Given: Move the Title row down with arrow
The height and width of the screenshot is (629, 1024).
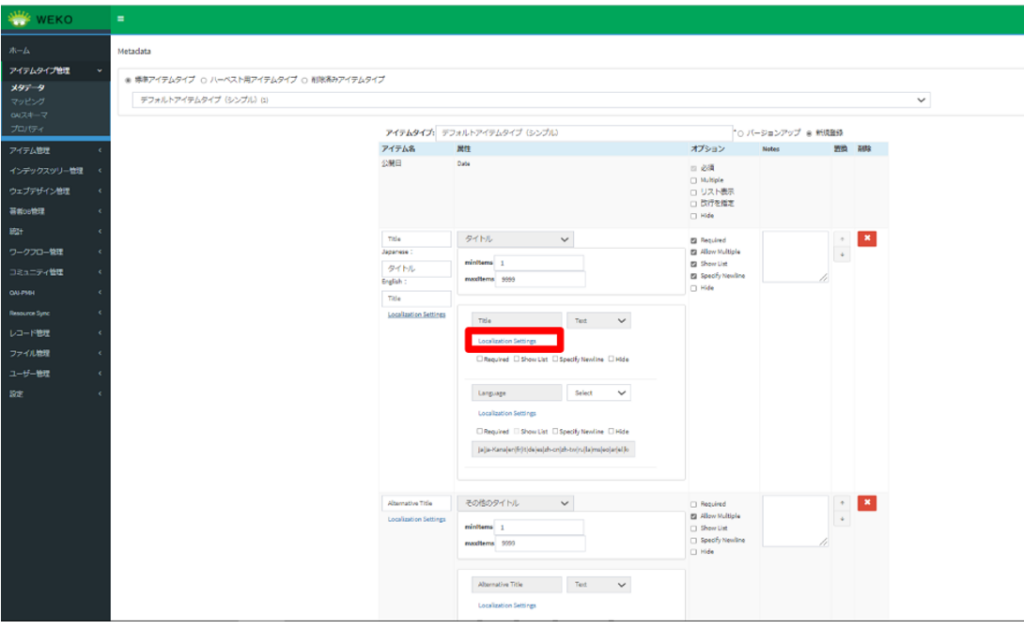Looking at the screenshot, I should (841, 256).
